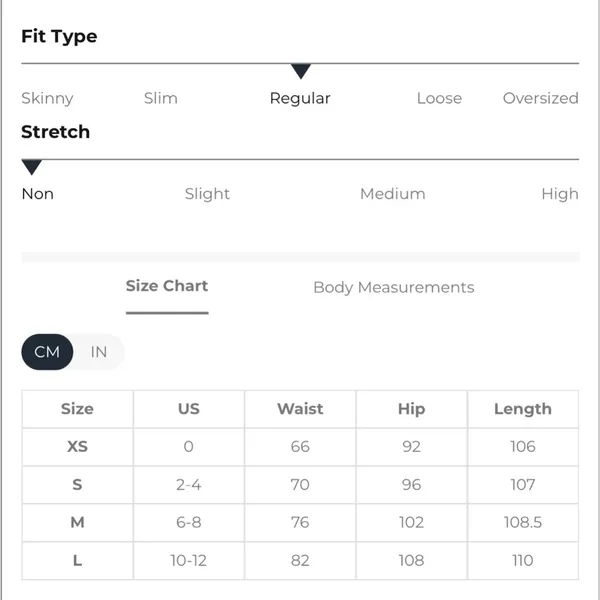Click the Stretch triangle marker

click(32, 167)
